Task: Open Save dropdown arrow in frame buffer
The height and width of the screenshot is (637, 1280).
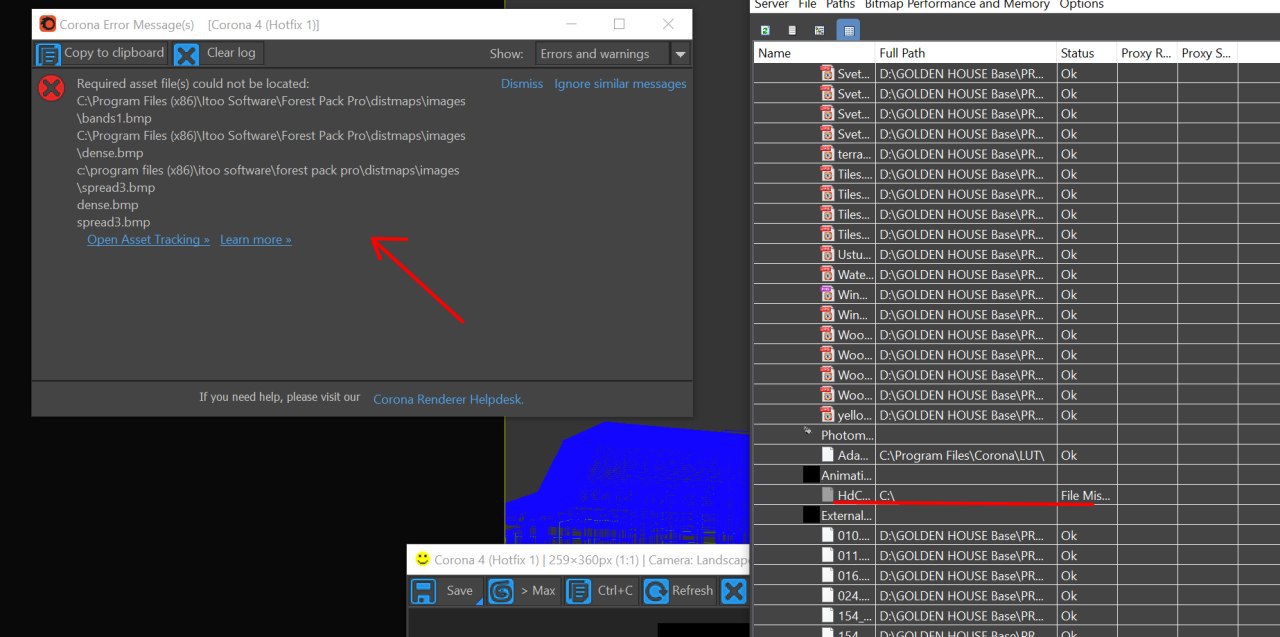Action: (x=480, y=600)
